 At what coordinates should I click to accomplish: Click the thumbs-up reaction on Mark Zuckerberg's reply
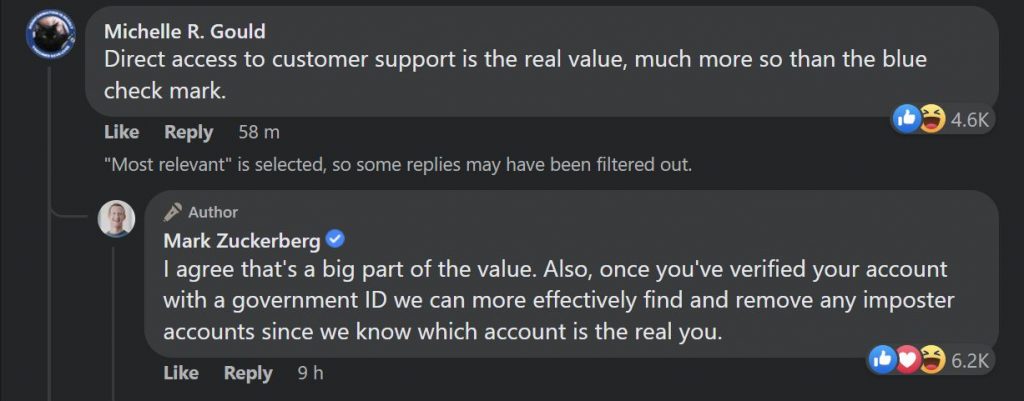click(x=883, y=359)
